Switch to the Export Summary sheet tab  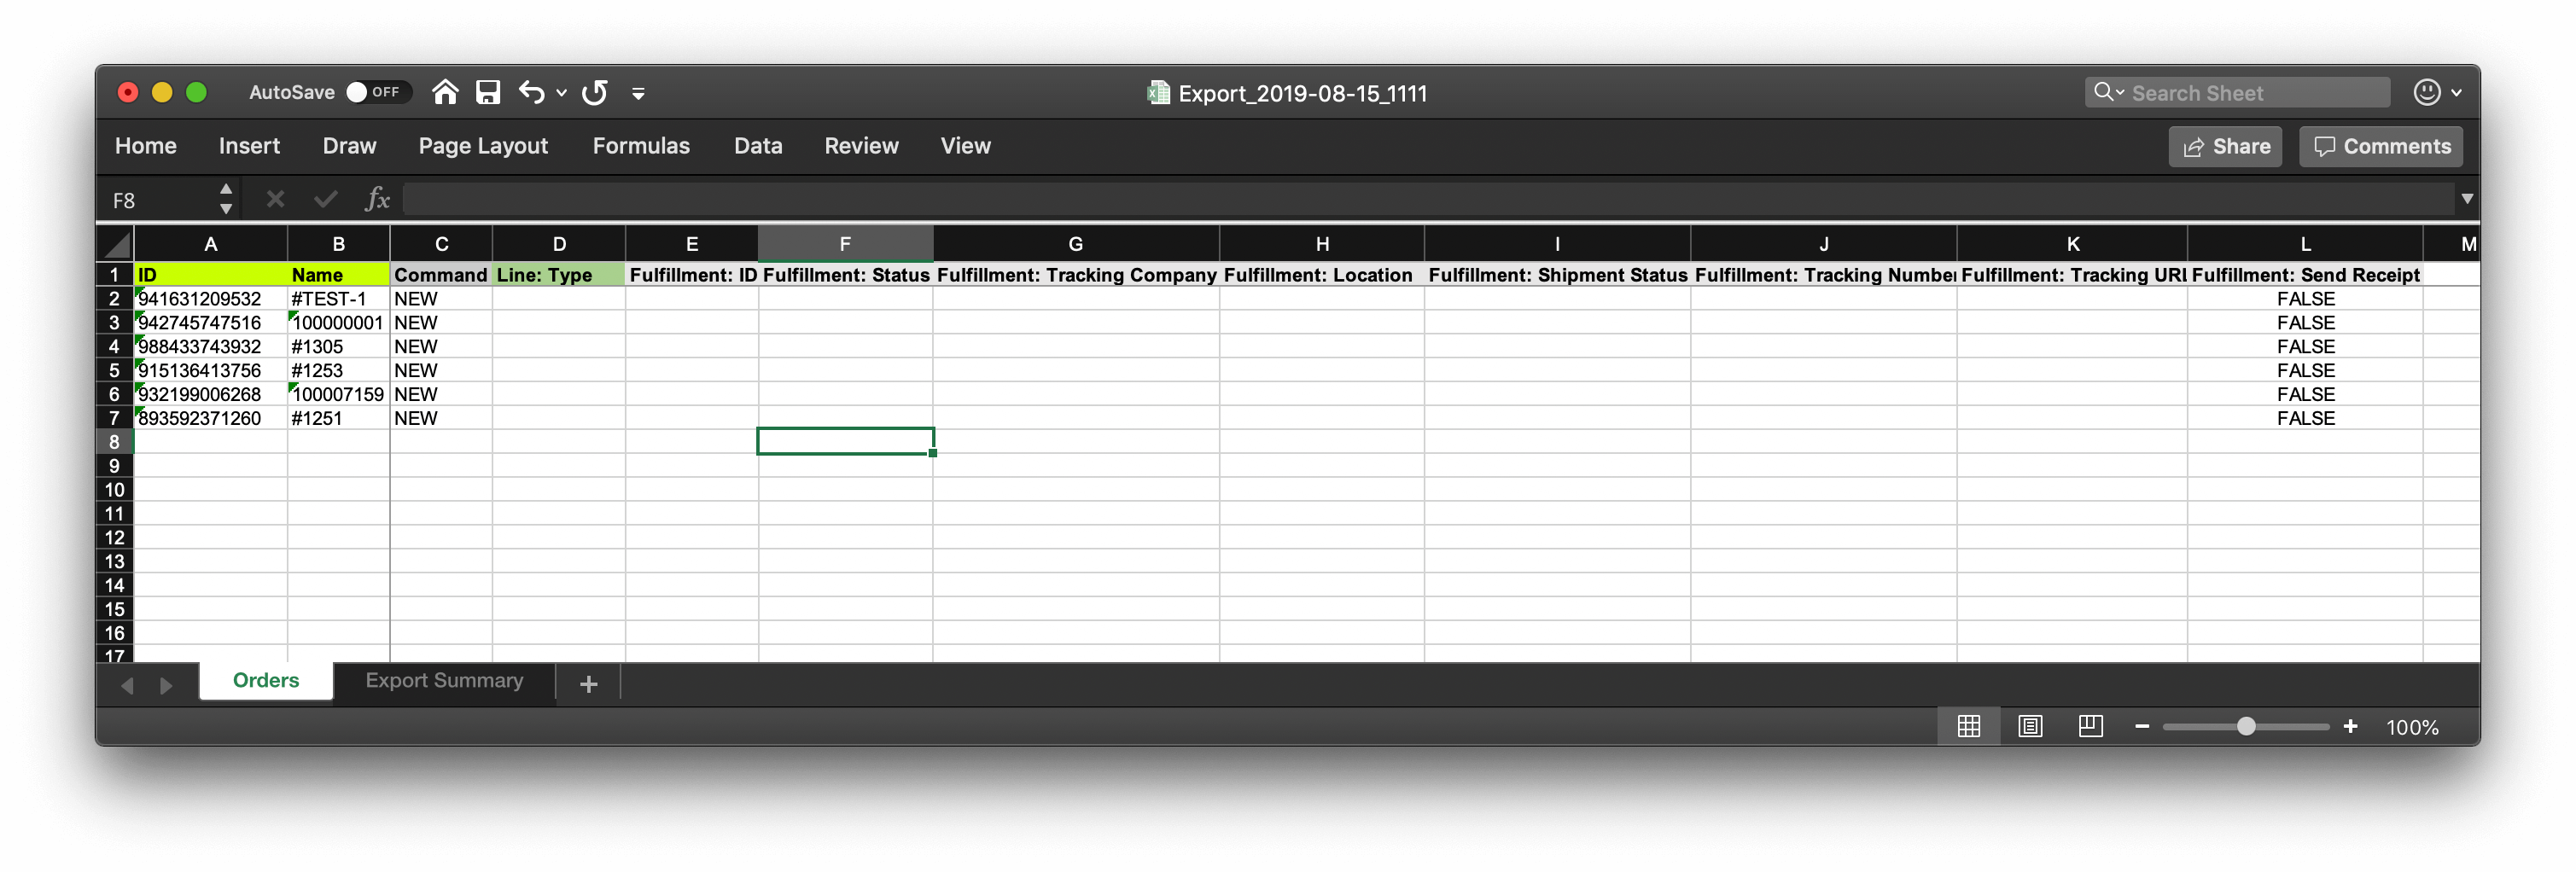444,681
